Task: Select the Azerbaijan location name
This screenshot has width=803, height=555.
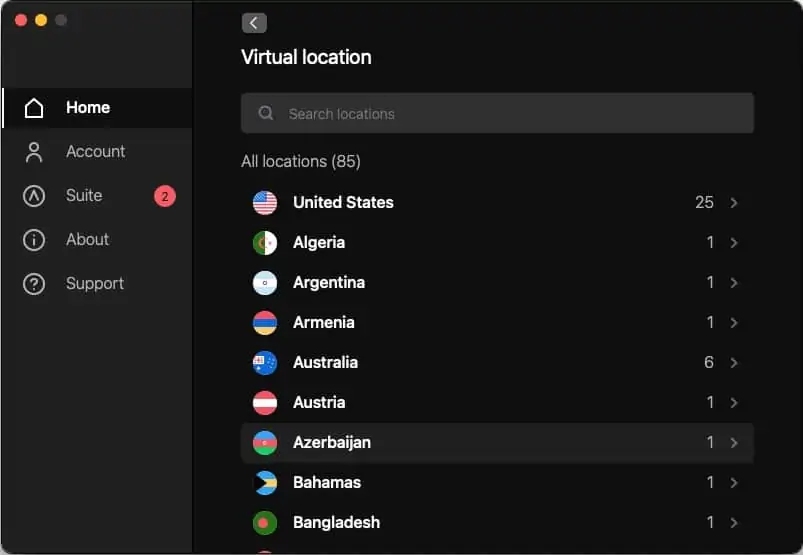Action: click(332, 443)
